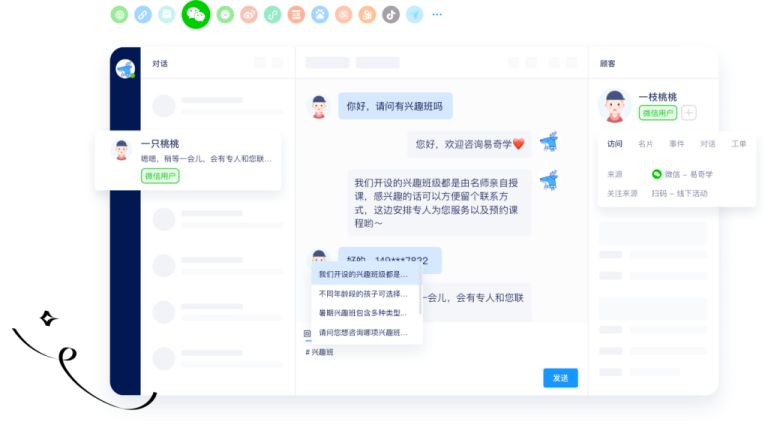Click avatar in 一只桃桃 conversation card
The height and width of the screenshot is (428, 768).
tap(121, 149)
